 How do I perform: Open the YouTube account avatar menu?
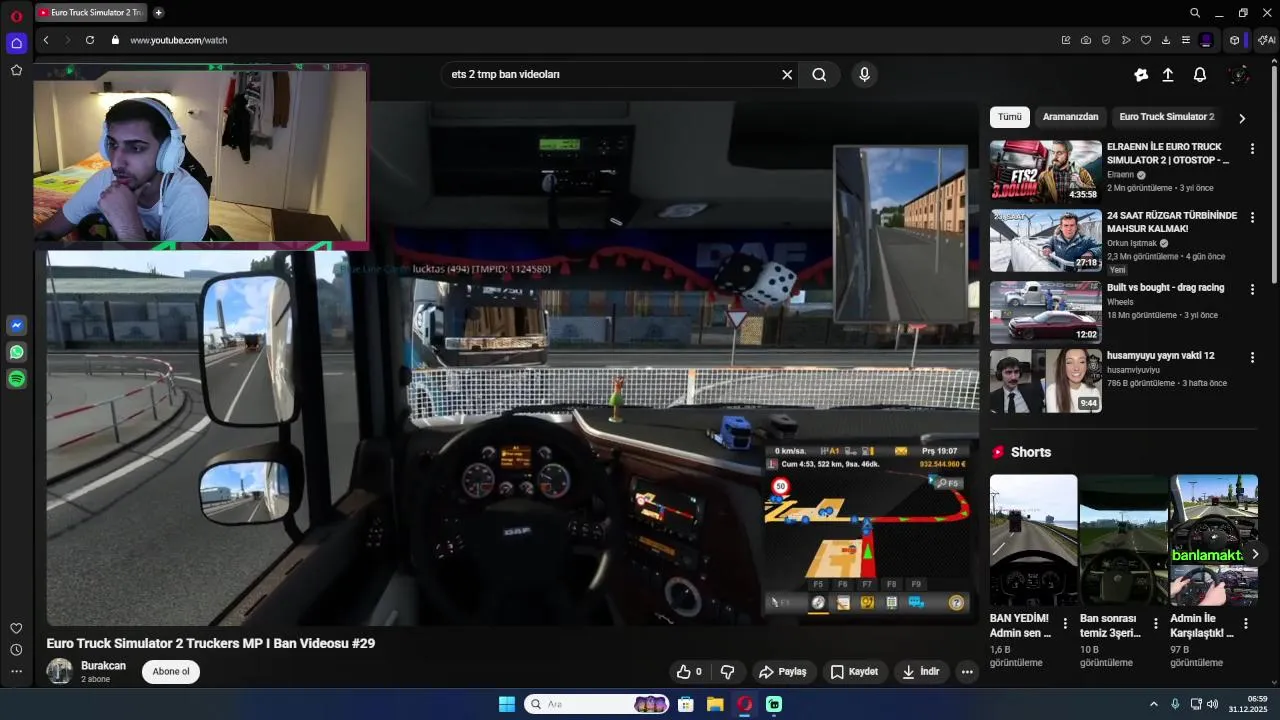(x=1239, y=74)
